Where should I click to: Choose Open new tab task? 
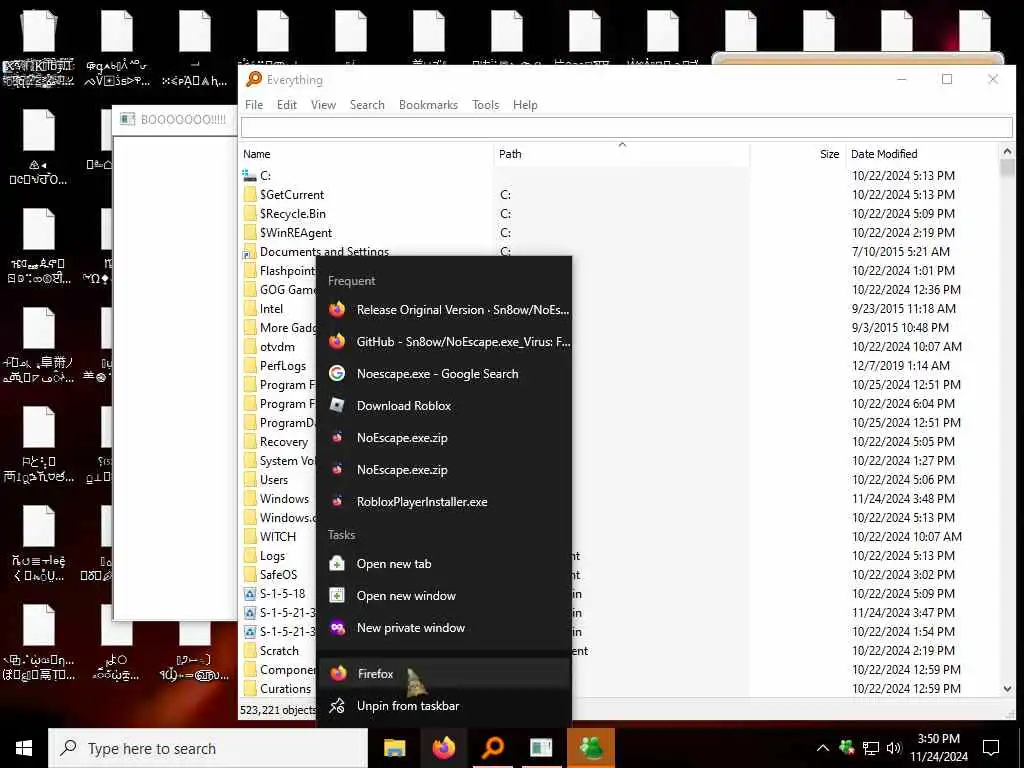[444, 564]
